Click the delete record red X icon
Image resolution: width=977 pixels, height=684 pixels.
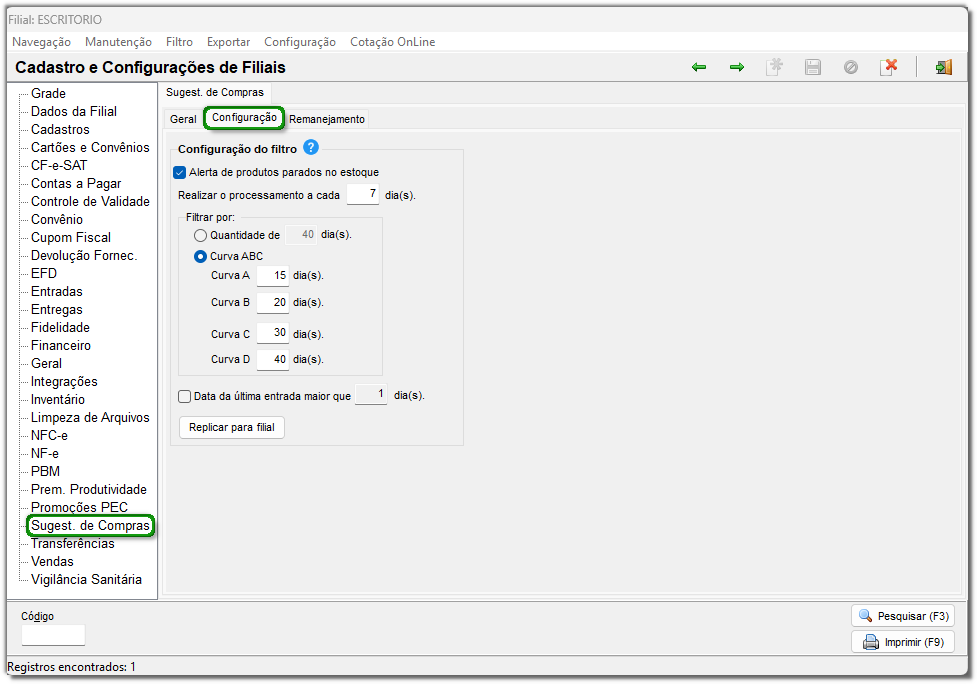(x=889, y=67)
